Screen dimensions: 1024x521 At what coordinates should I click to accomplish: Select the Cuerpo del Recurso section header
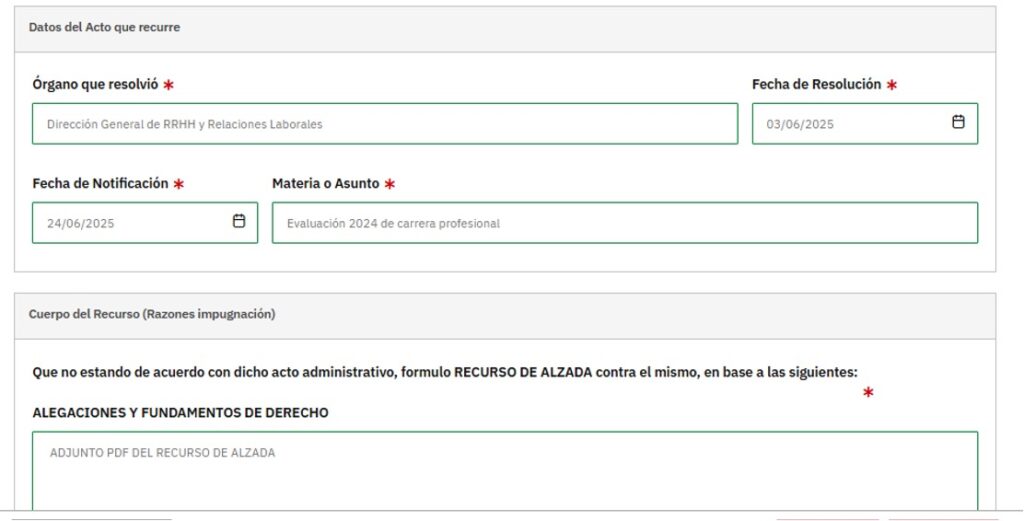coord(152,314)
